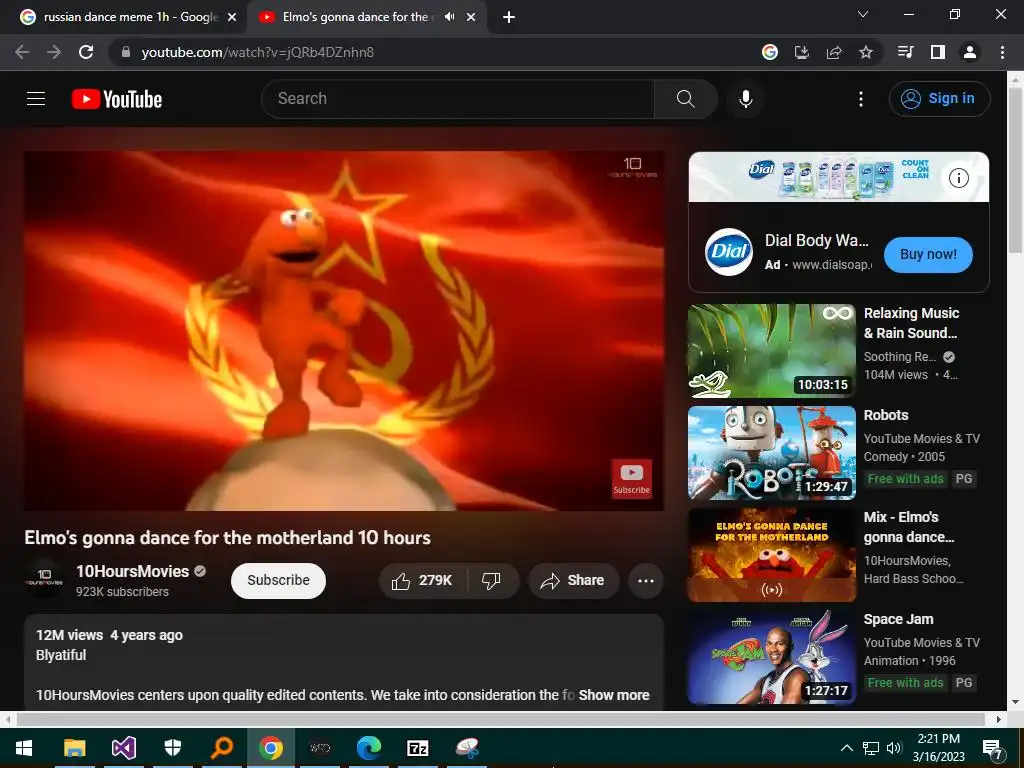The image size is (1024, 768).
Task: Subscribe to 10HoursMovies
Action: 278,581
